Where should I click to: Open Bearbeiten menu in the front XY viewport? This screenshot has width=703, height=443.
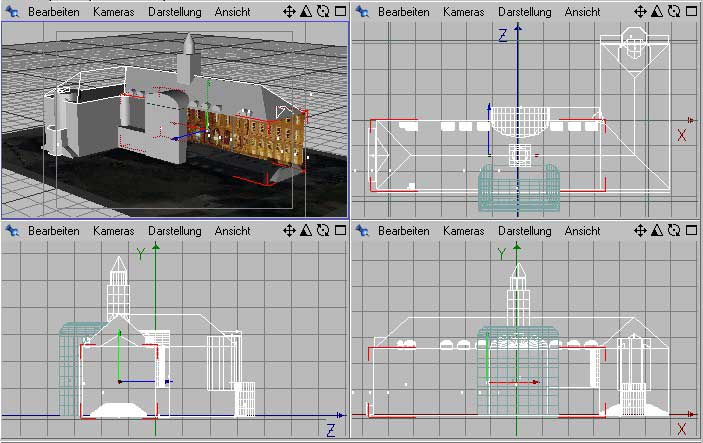(x=404, y=231)
